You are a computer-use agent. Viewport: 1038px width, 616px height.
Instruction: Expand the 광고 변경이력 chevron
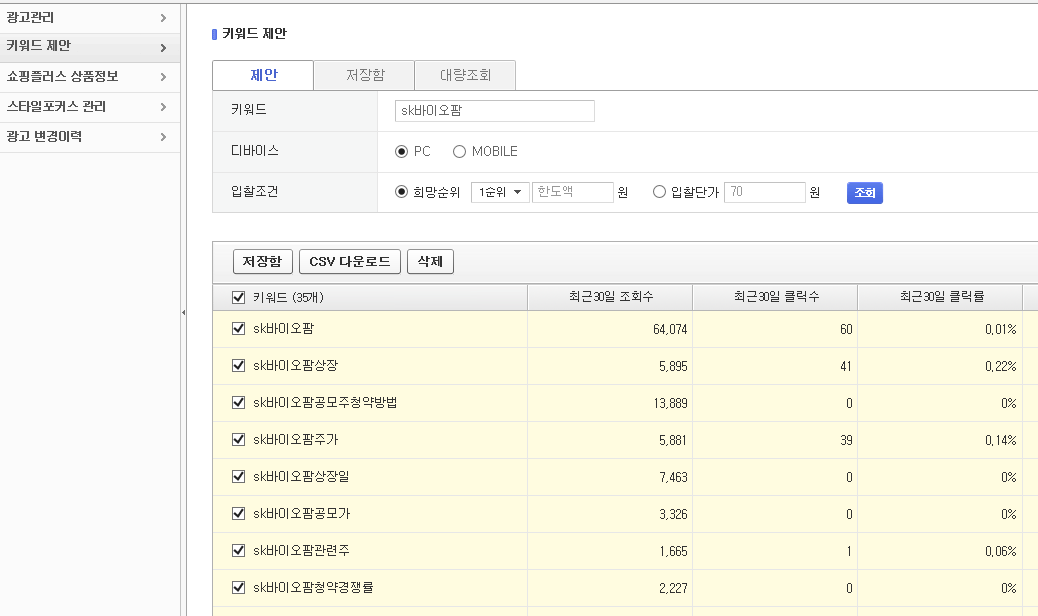tap(163, 137)
